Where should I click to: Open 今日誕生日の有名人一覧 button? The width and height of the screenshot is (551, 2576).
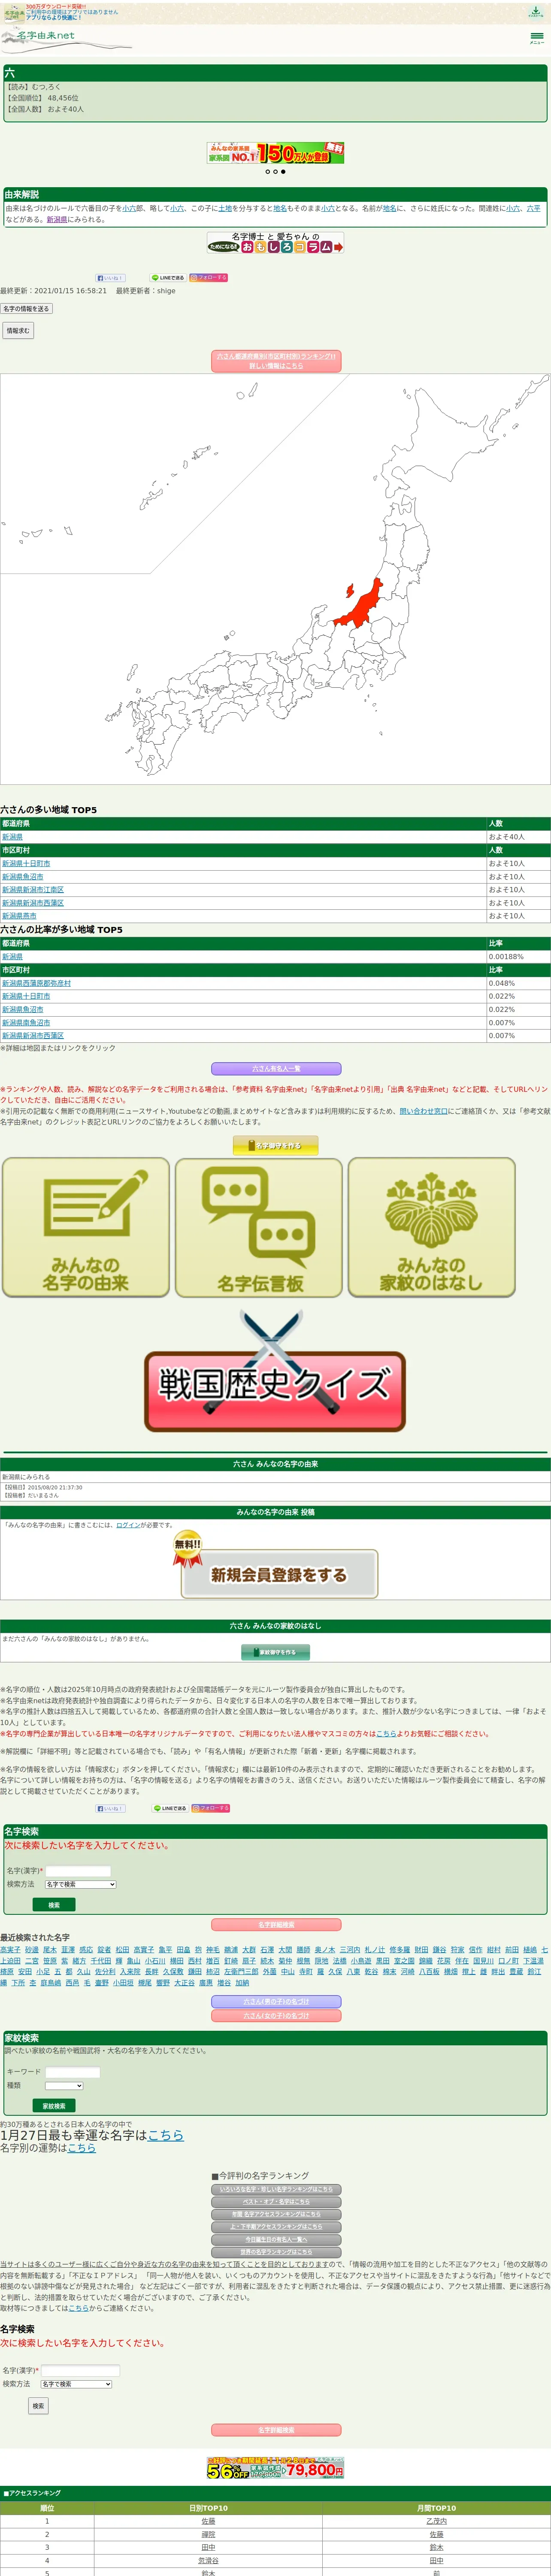pos(276,2240)
